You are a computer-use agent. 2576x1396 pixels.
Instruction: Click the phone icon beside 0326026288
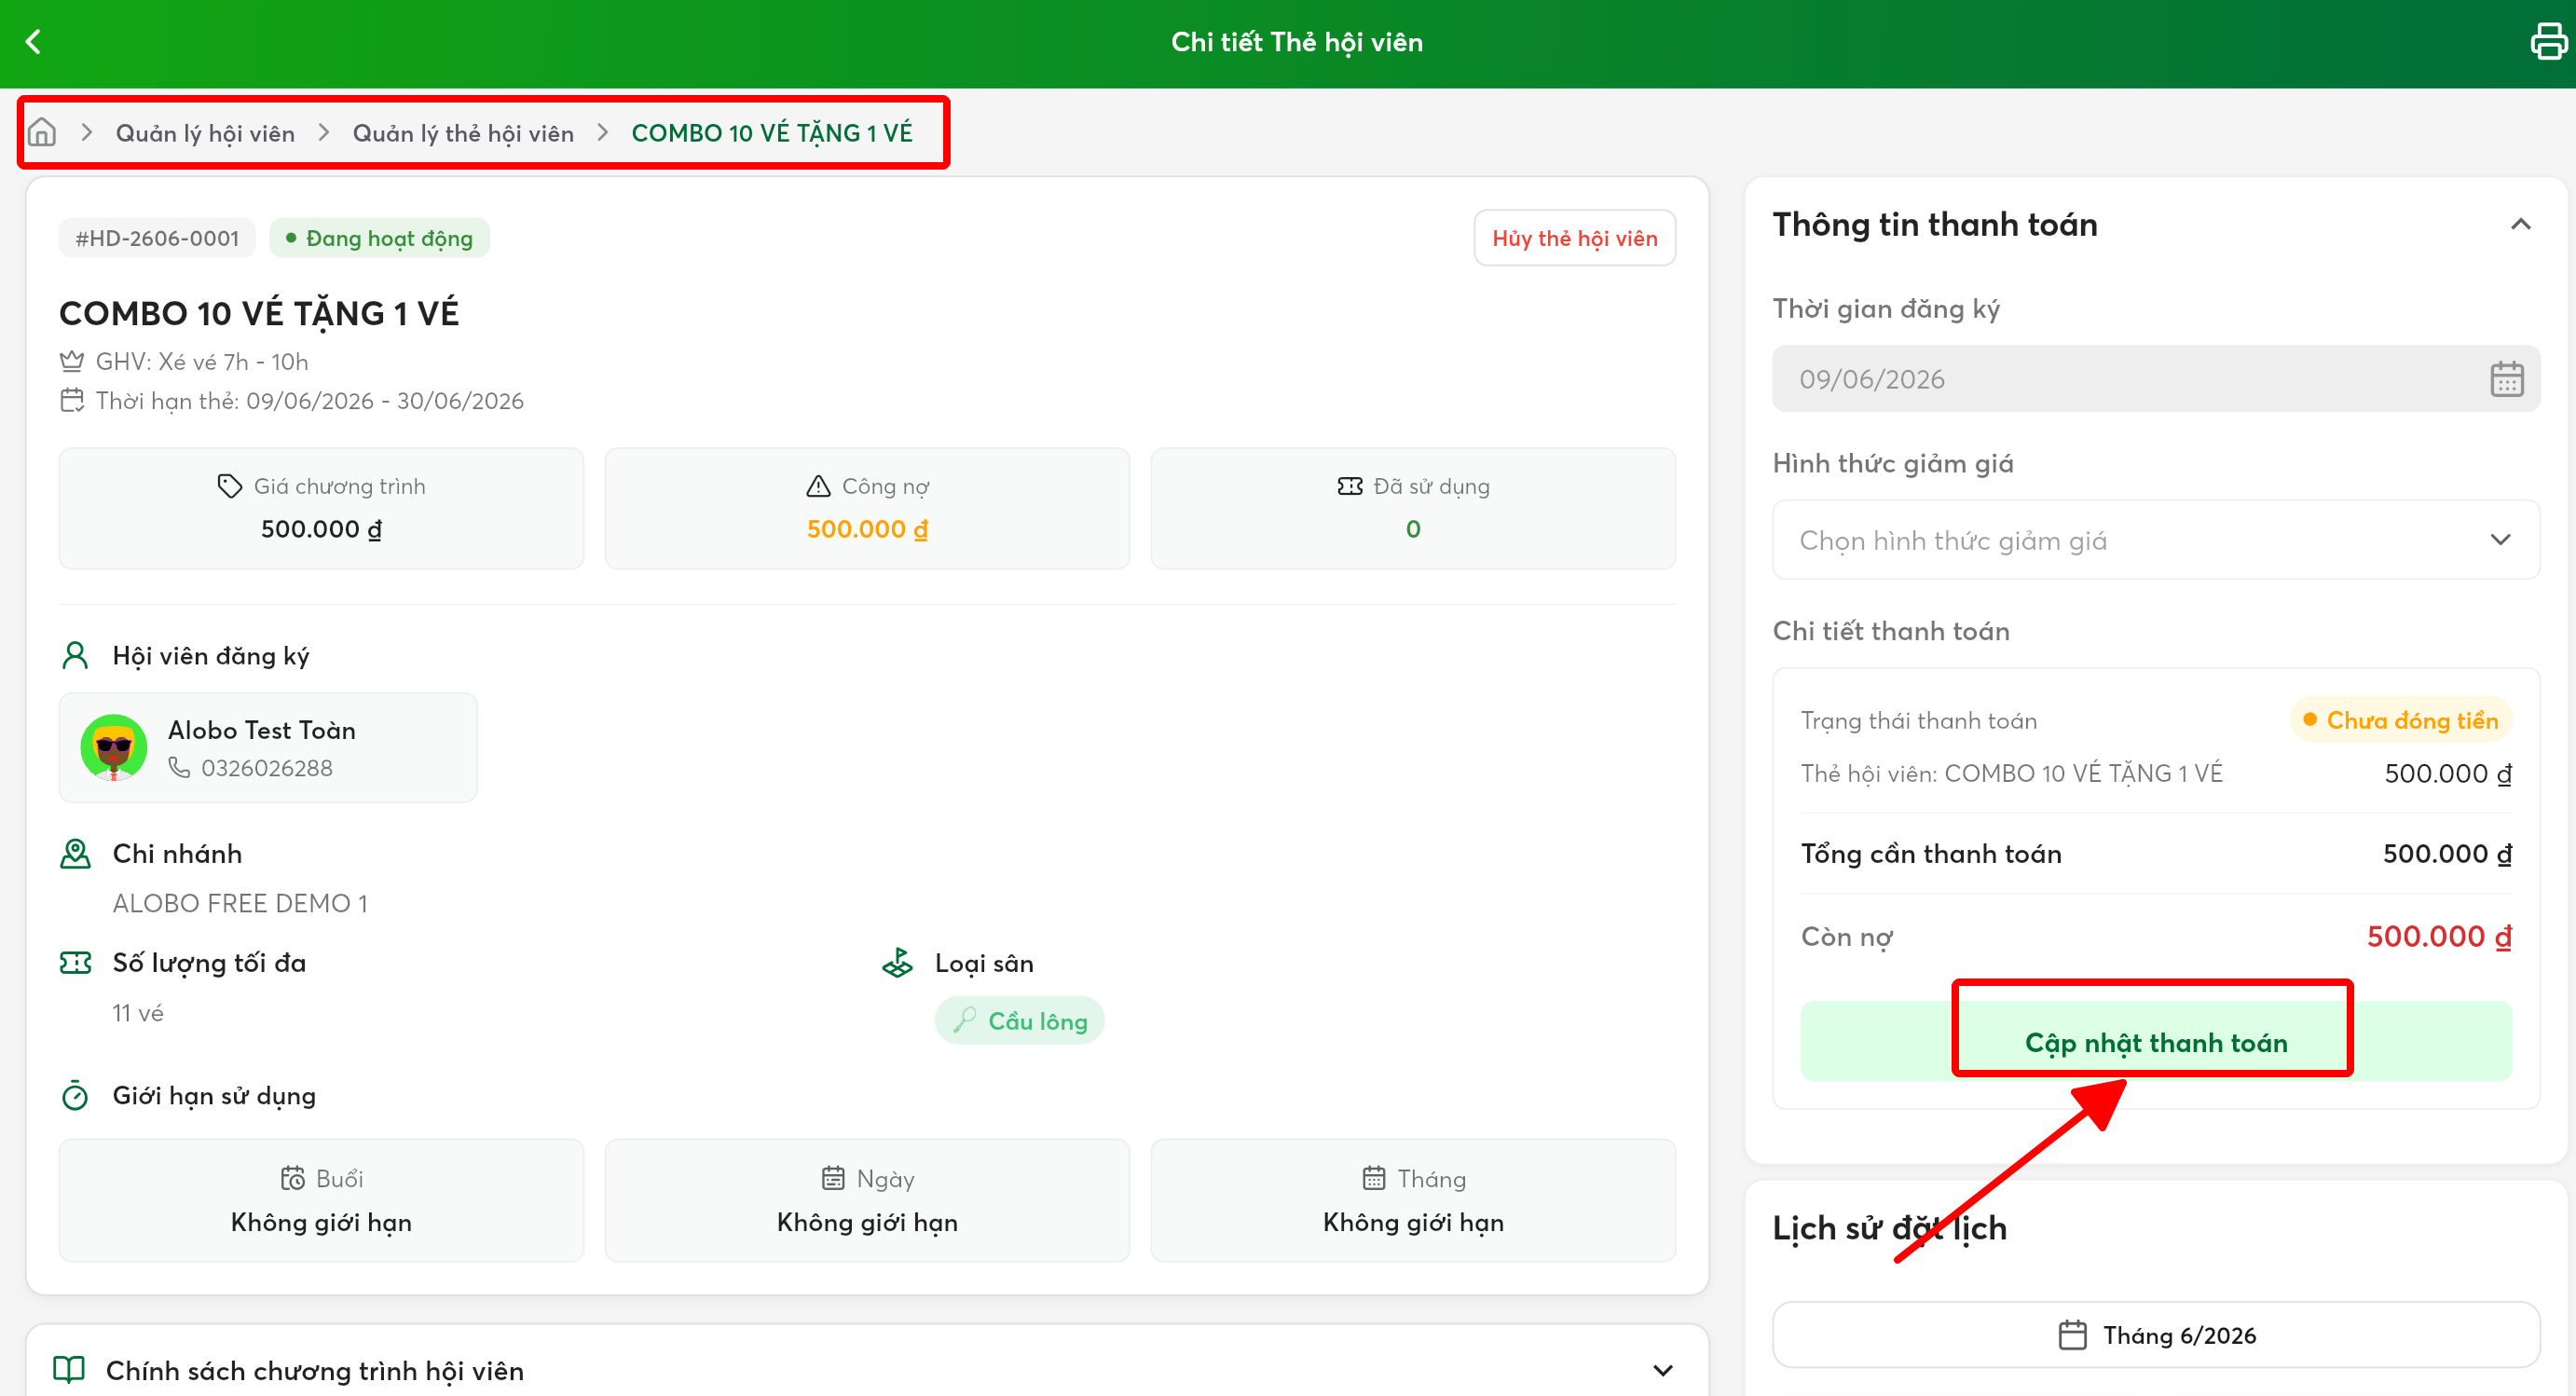[179, 767]
